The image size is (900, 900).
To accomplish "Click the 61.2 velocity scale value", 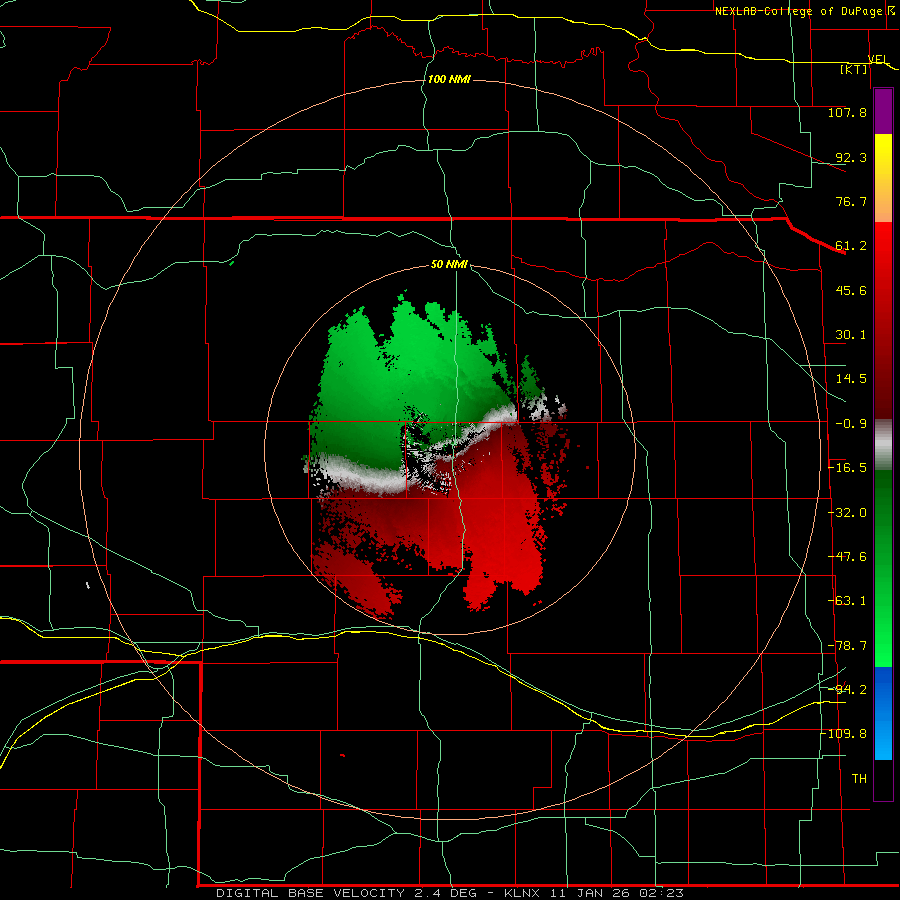I will 851,246.
